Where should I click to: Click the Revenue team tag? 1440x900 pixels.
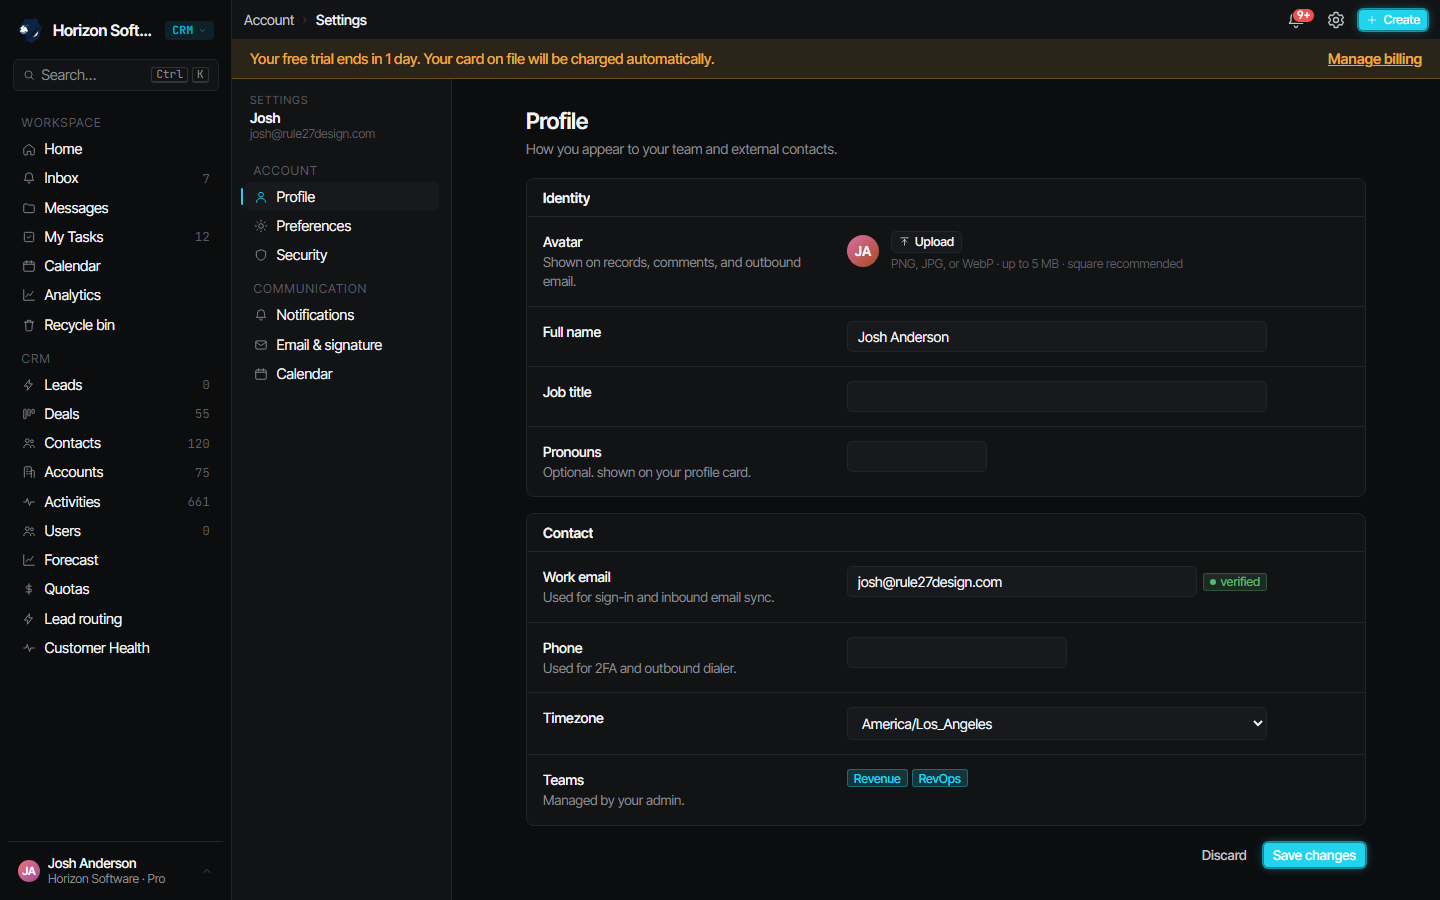click(877, 779)
